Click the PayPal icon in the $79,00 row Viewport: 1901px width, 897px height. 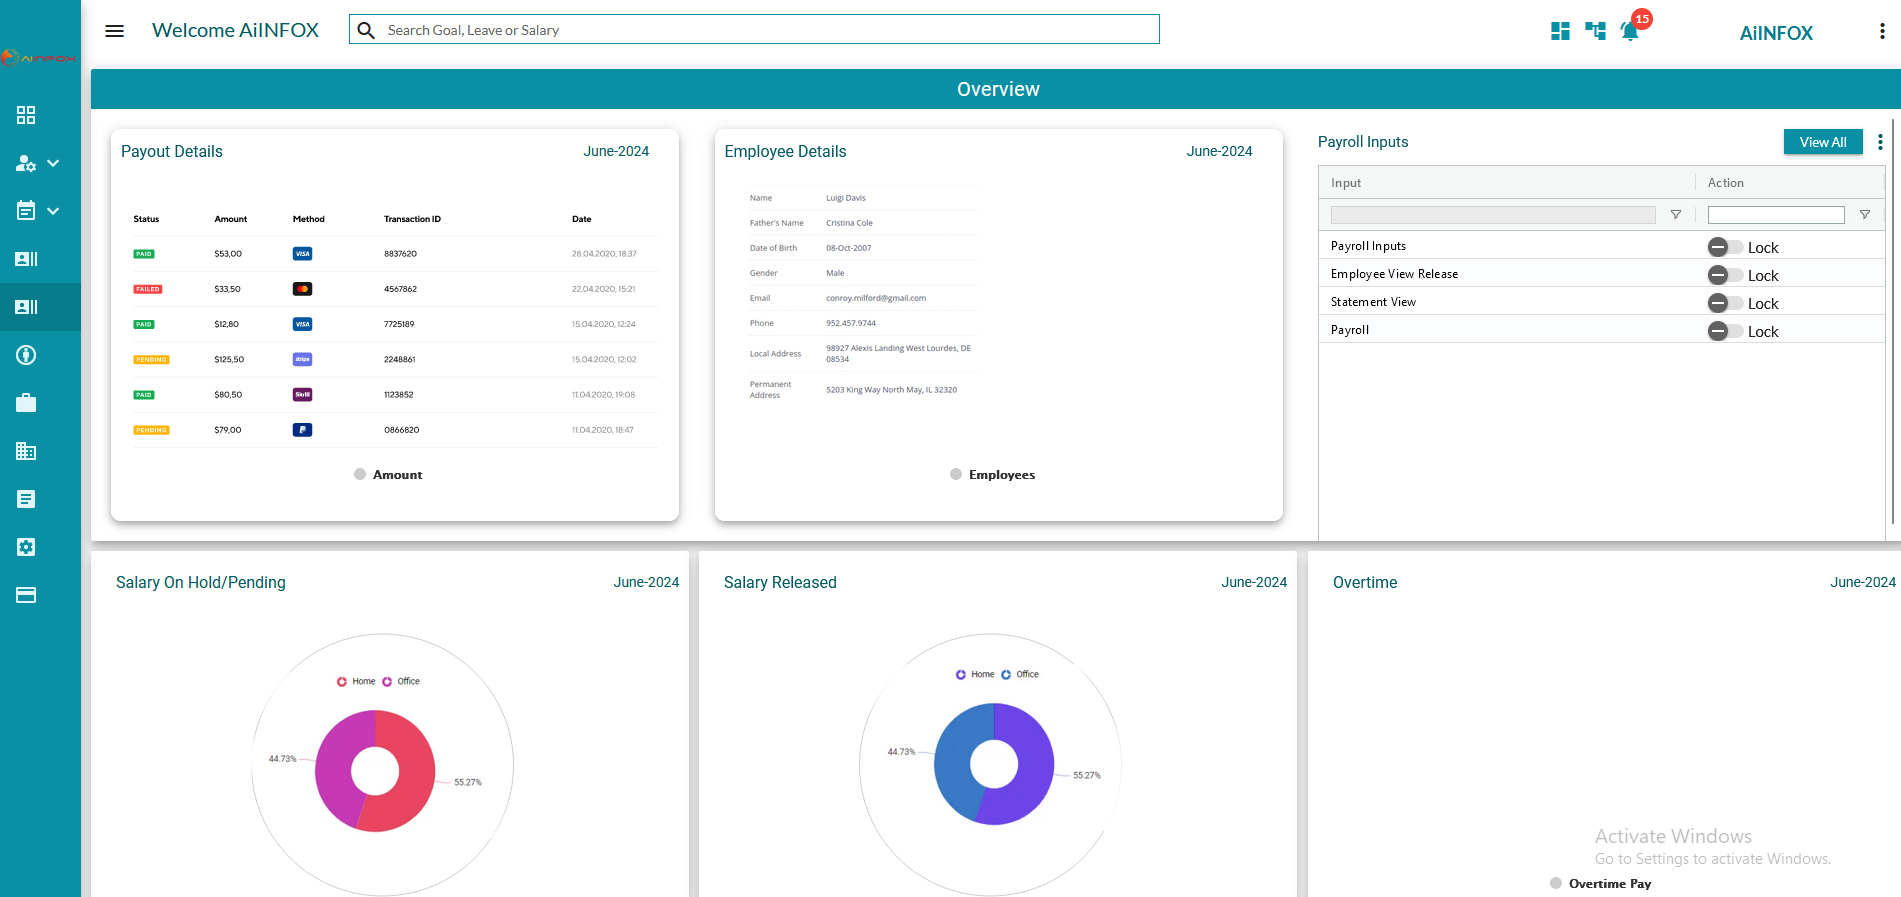click(302, 430)
